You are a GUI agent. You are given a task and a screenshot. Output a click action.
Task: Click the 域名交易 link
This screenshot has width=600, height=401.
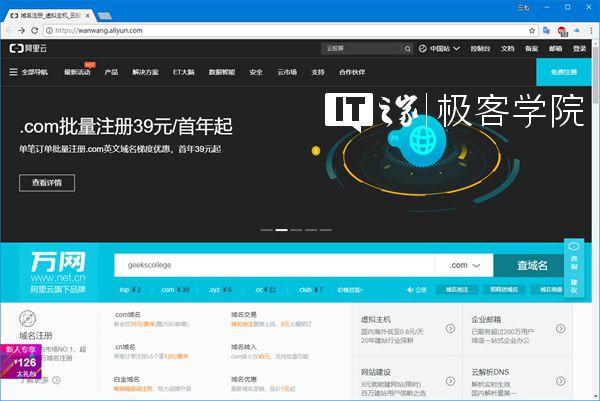[x=243, y=315]
